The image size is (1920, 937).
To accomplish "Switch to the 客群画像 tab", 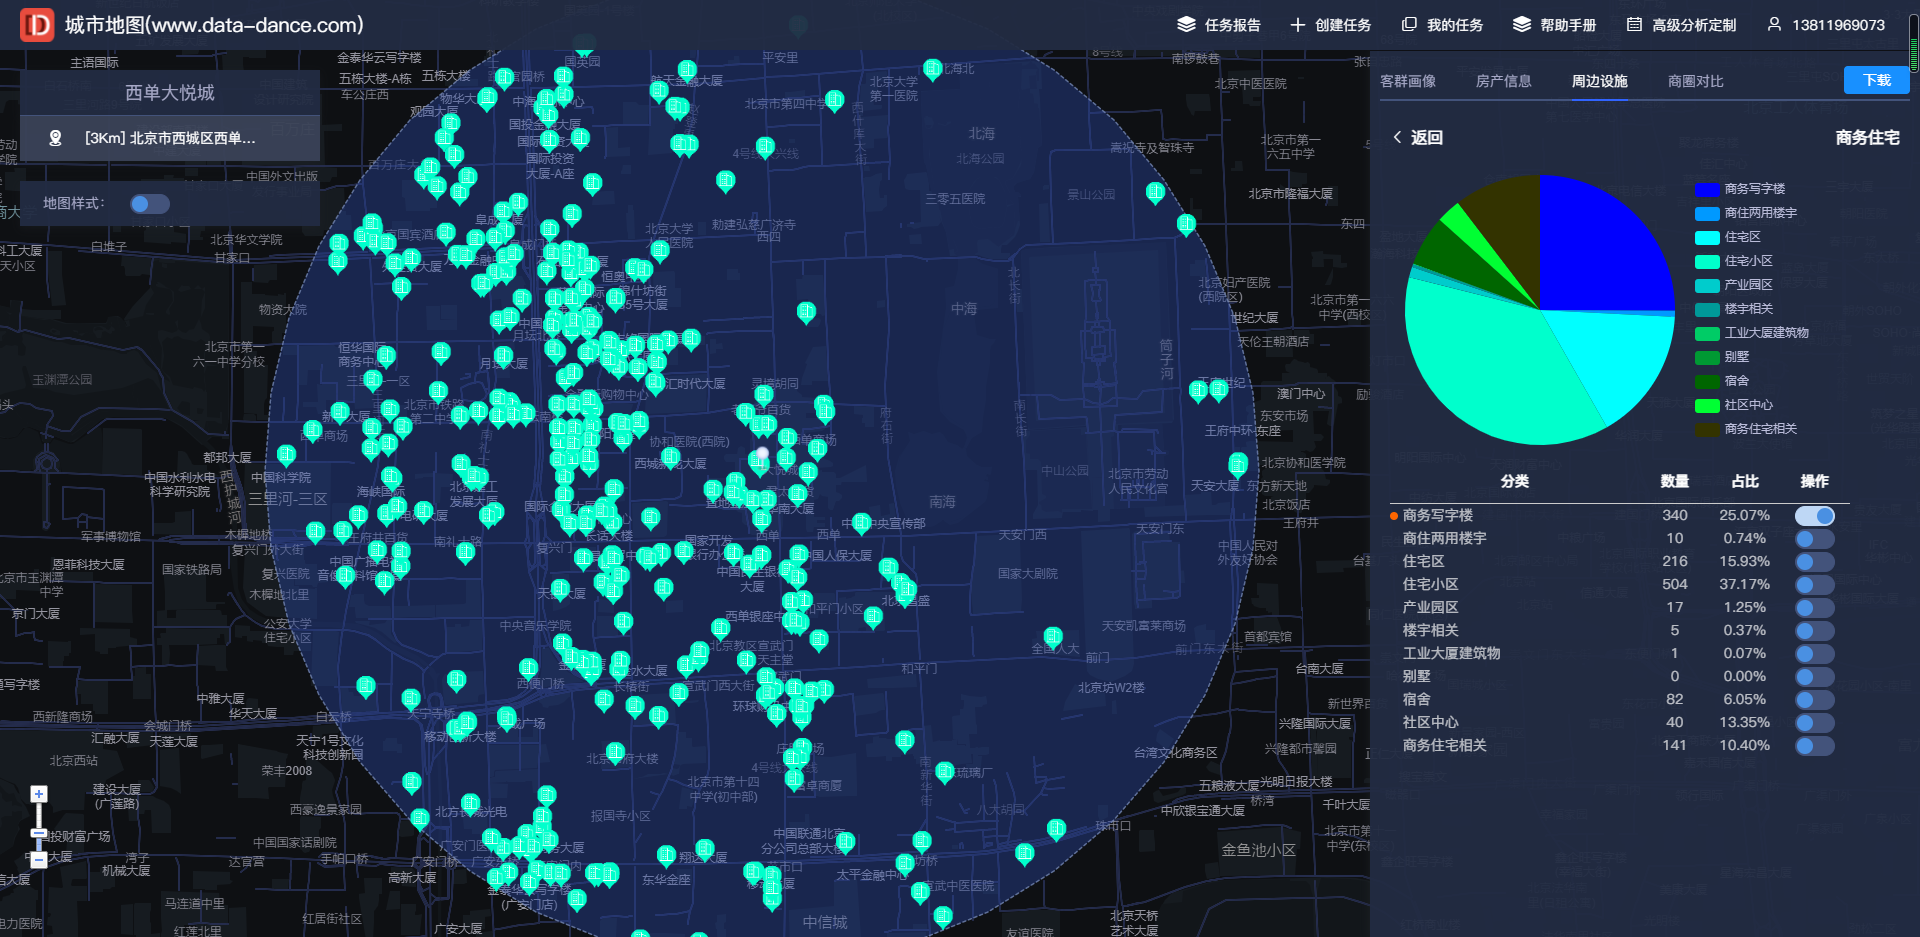I will click(1408, 81).
